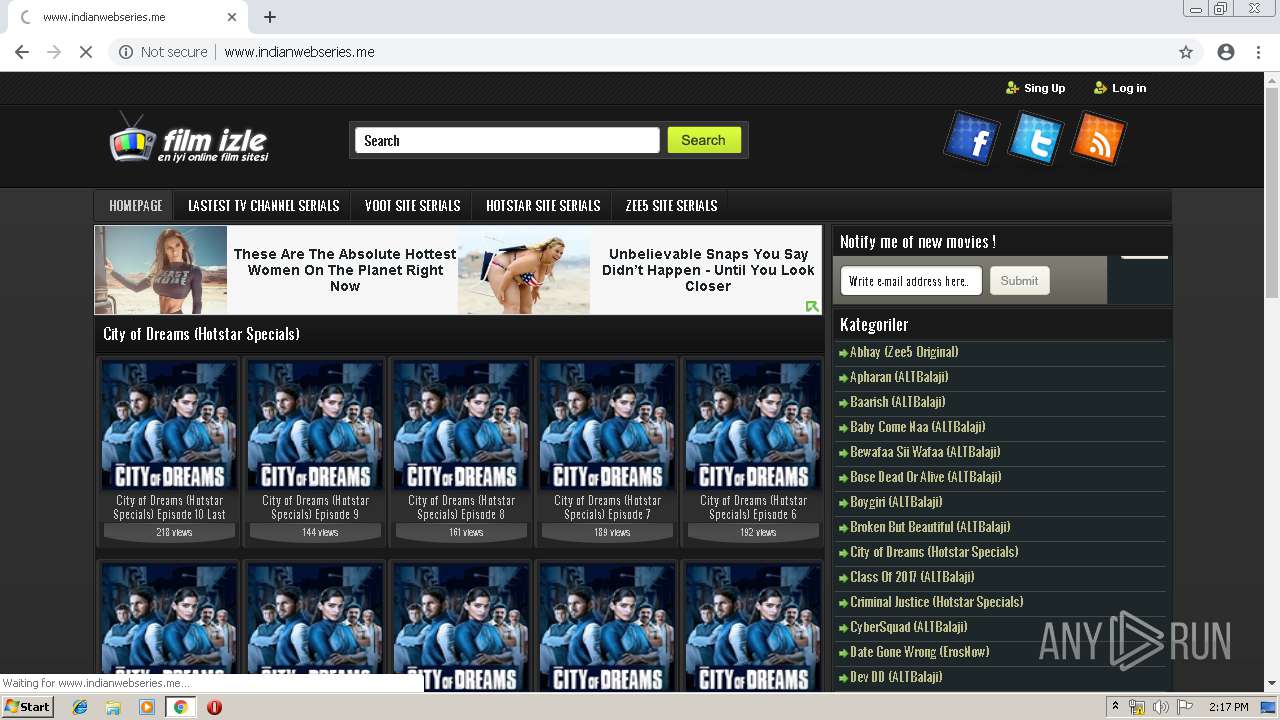
Task: Open the Chrome three-dot menu
Action: tap(1258, 52)
